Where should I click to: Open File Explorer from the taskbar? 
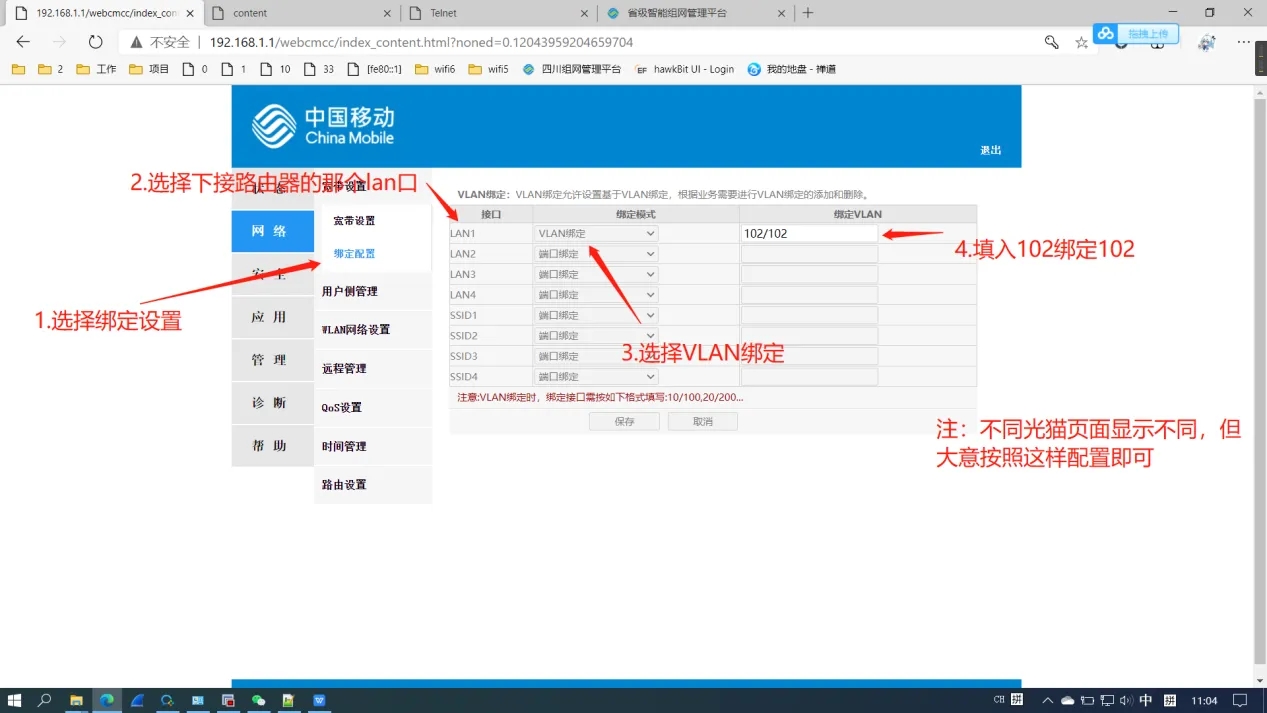pyautogui.click(x=76, y=700)
